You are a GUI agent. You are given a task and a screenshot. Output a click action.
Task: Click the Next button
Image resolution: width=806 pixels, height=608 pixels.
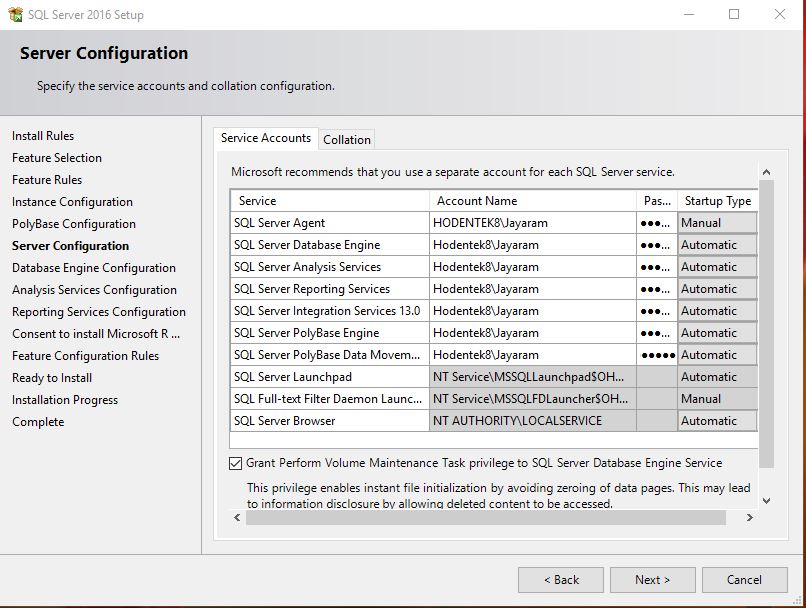point(652,579)
